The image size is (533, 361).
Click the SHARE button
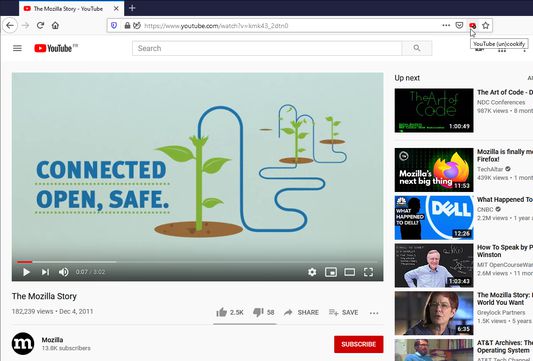301,312
